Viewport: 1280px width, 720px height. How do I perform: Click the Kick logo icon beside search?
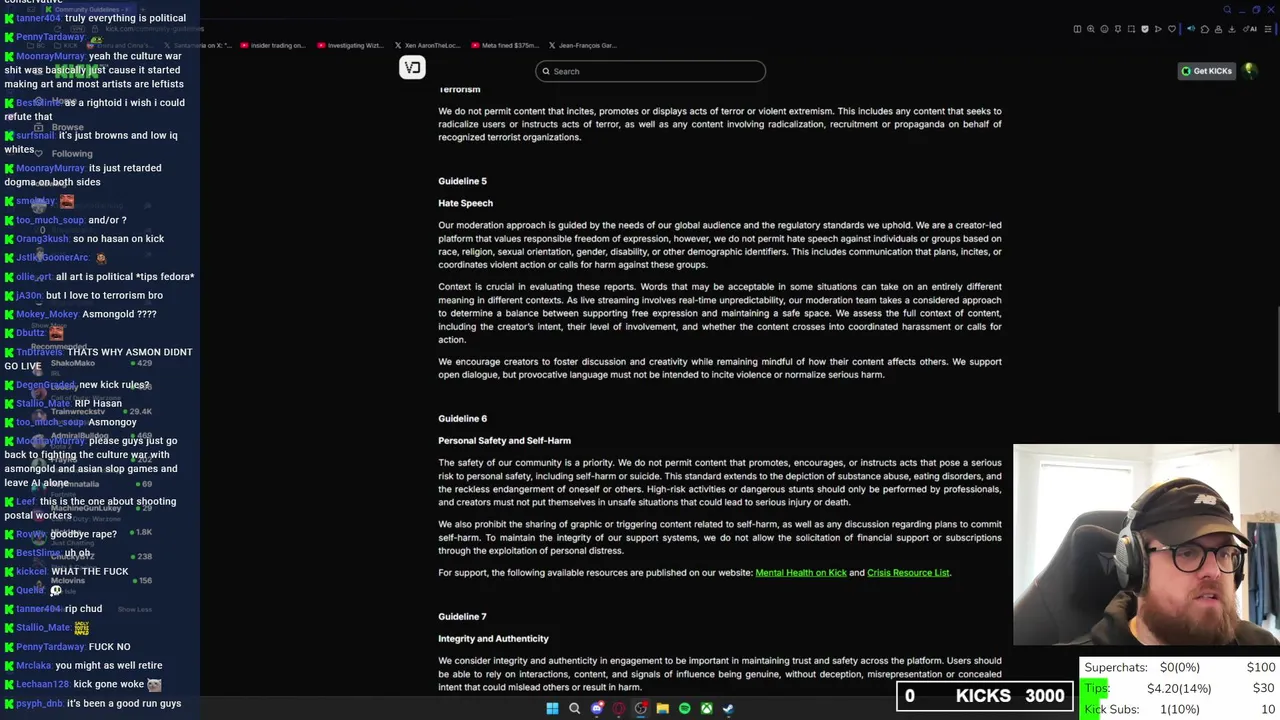click(412, 67)
